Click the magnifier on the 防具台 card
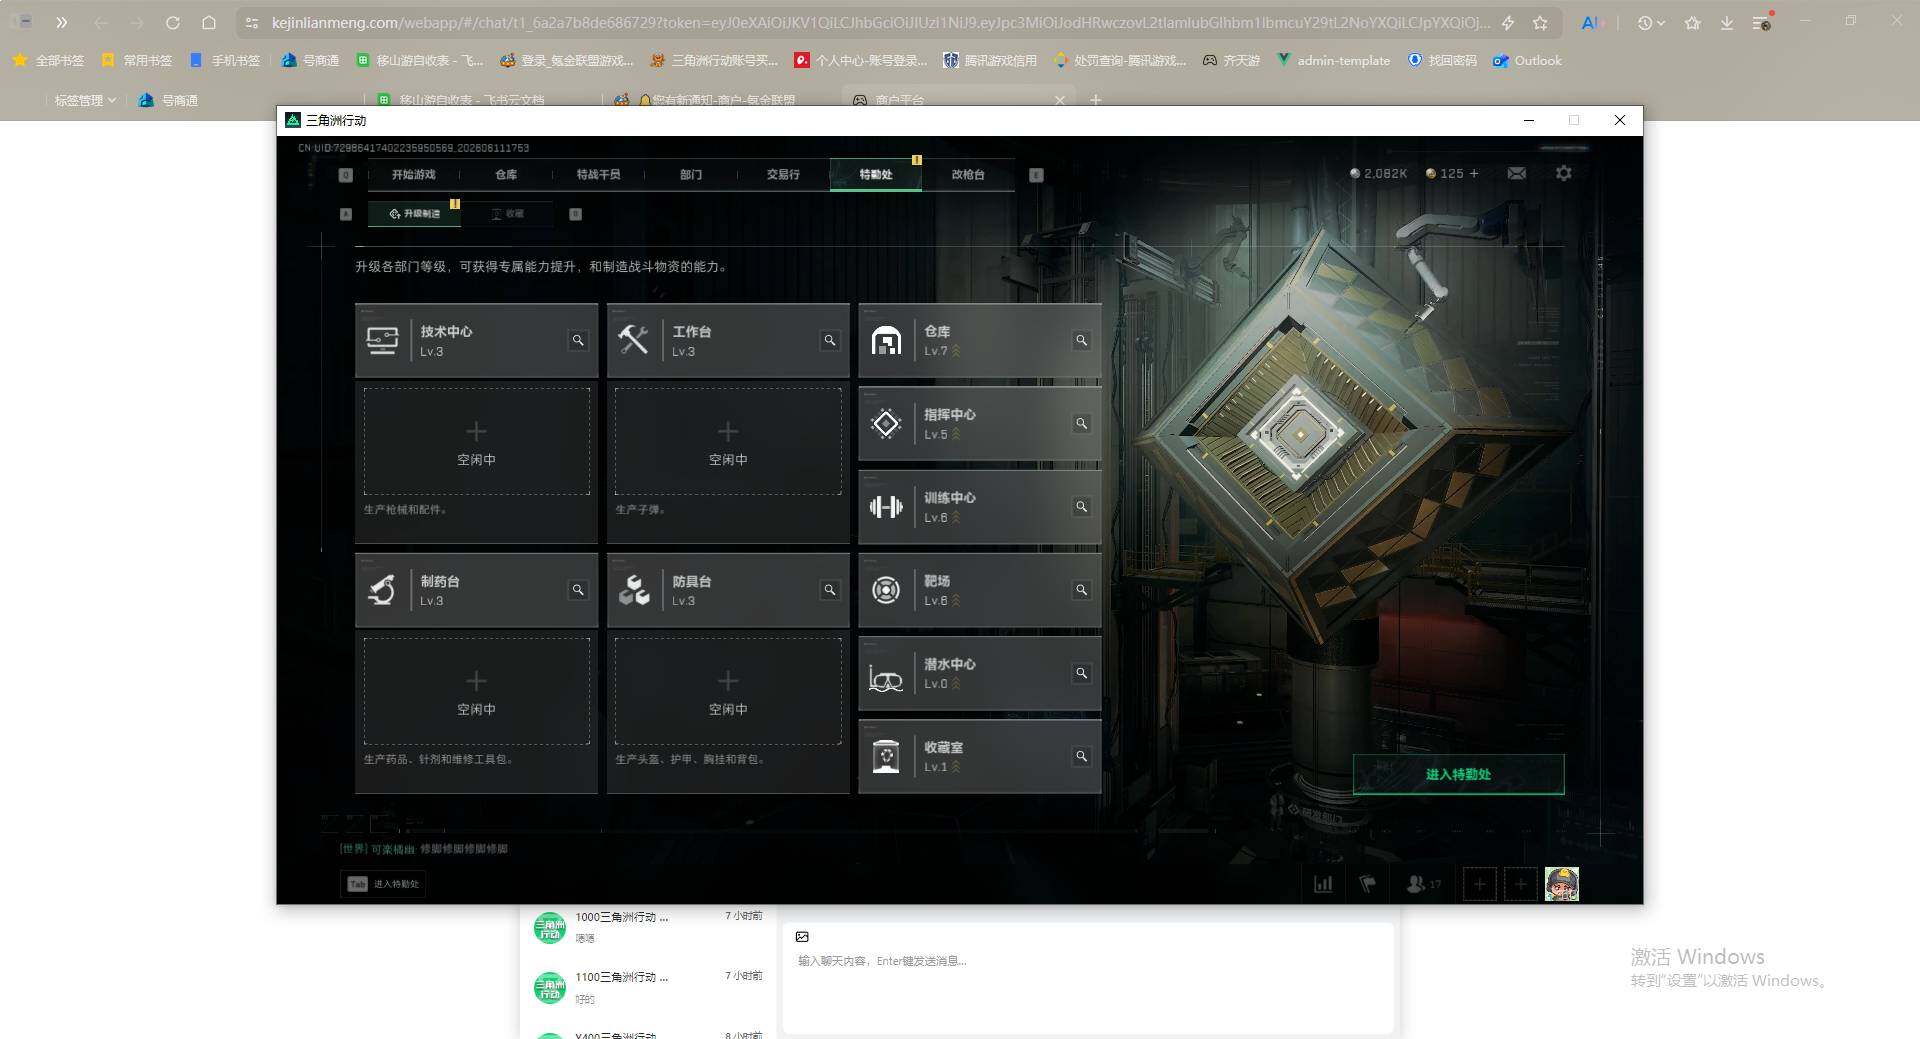 [830, 590]
